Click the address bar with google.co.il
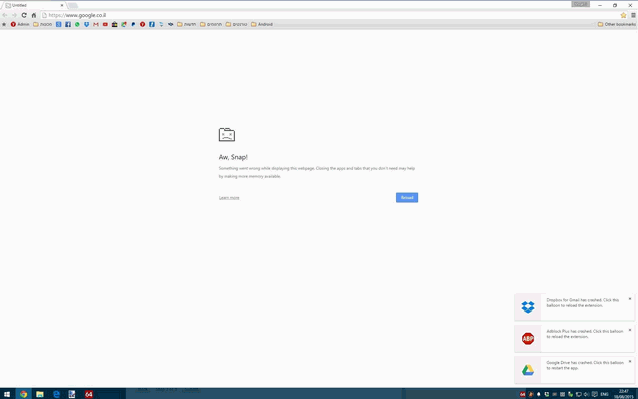638x399 pixels. click(330, 15)
